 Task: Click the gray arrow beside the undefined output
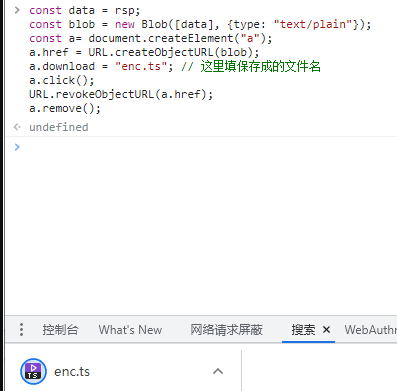pos(17,127)
